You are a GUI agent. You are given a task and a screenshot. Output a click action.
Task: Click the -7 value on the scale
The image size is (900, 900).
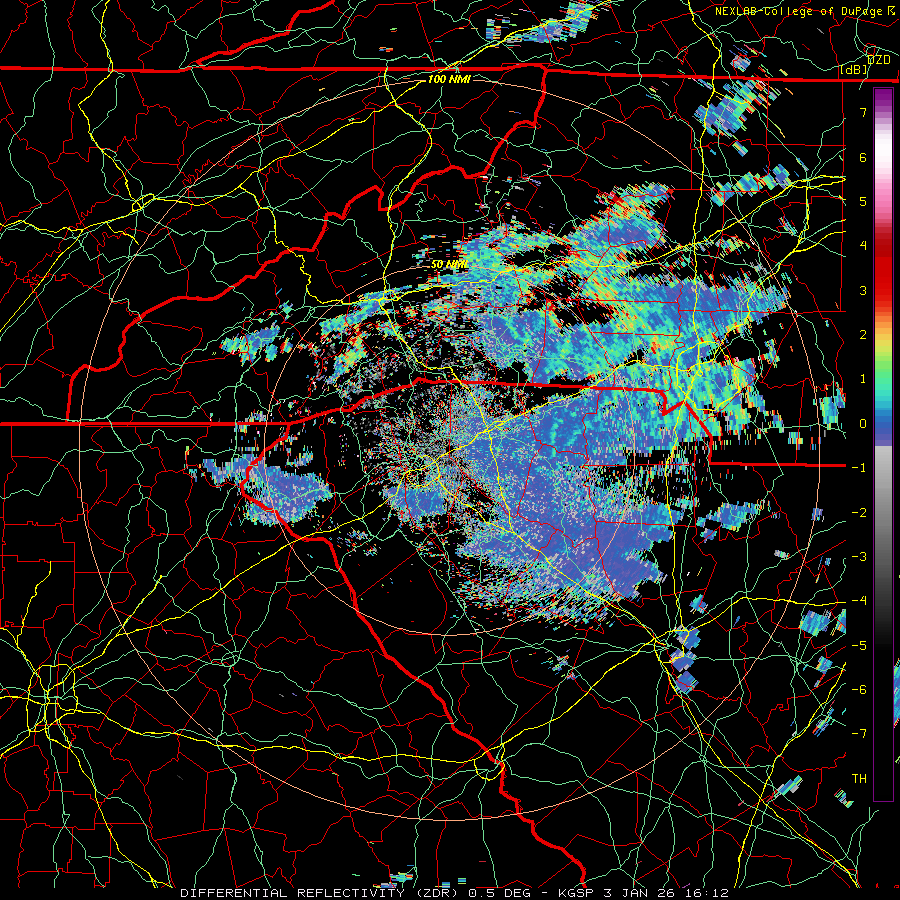click(x=859, y=734)
